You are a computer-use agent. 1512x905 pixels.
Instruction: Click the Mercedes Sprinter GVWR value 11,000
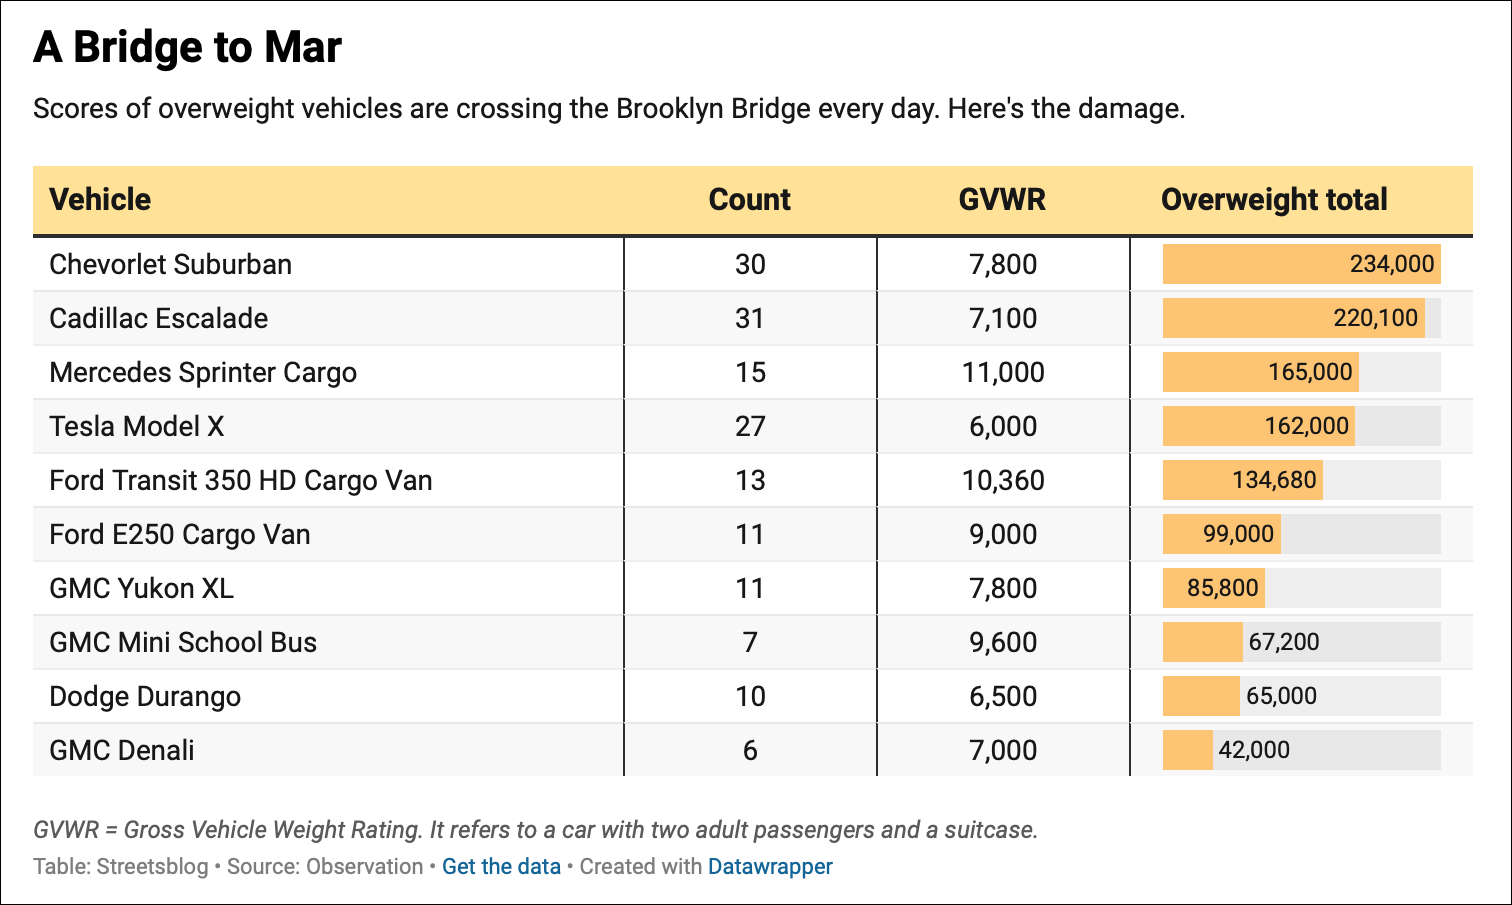[1003, 372]
